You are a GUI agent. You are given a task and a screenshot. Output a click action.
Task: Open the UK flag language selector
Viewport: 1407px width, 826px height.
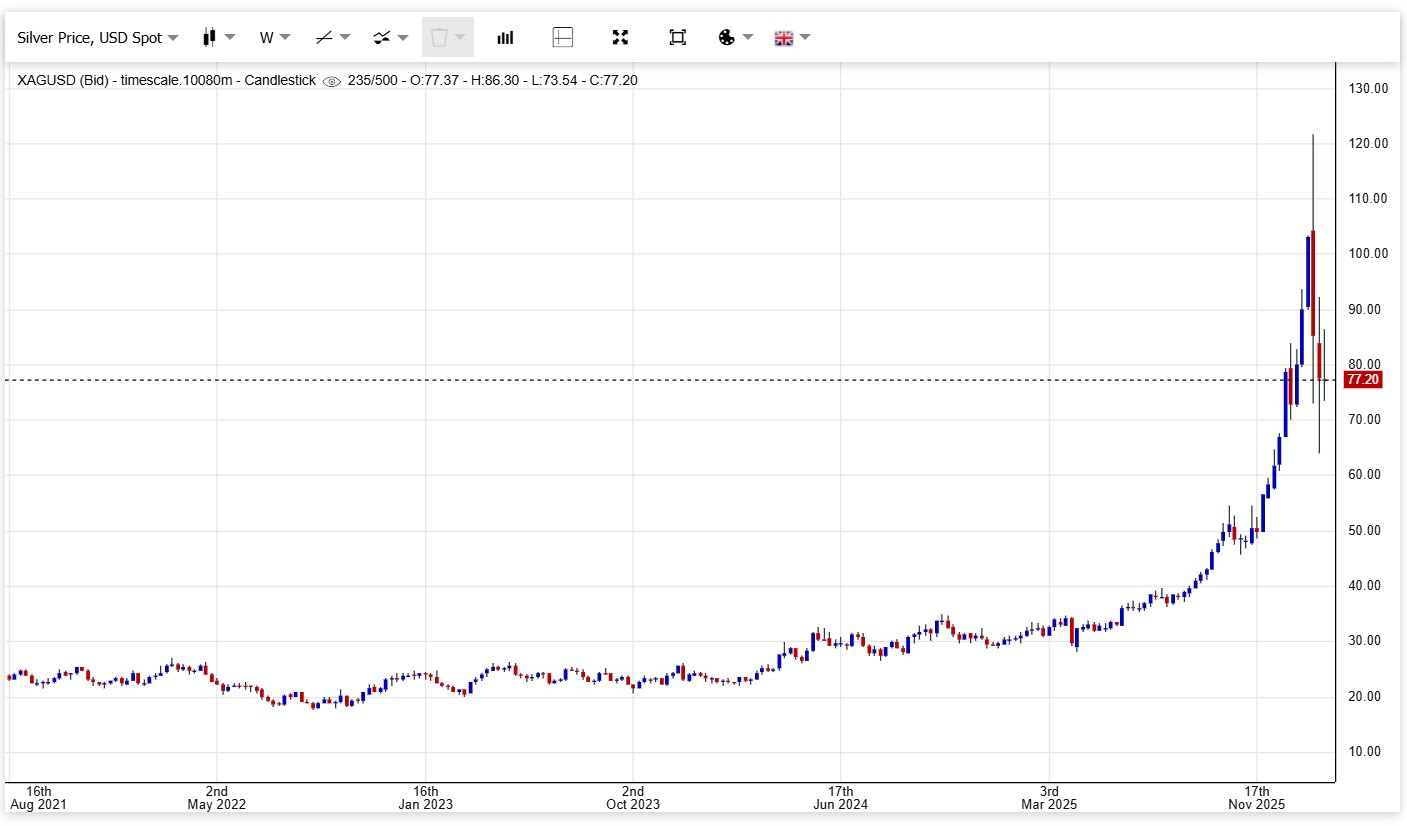click(791, 38)
